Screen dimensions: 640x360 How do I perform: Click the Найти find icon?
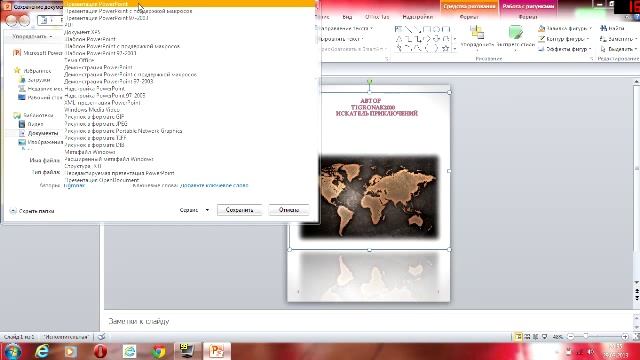pyautogui.click(x=604, y=28)
